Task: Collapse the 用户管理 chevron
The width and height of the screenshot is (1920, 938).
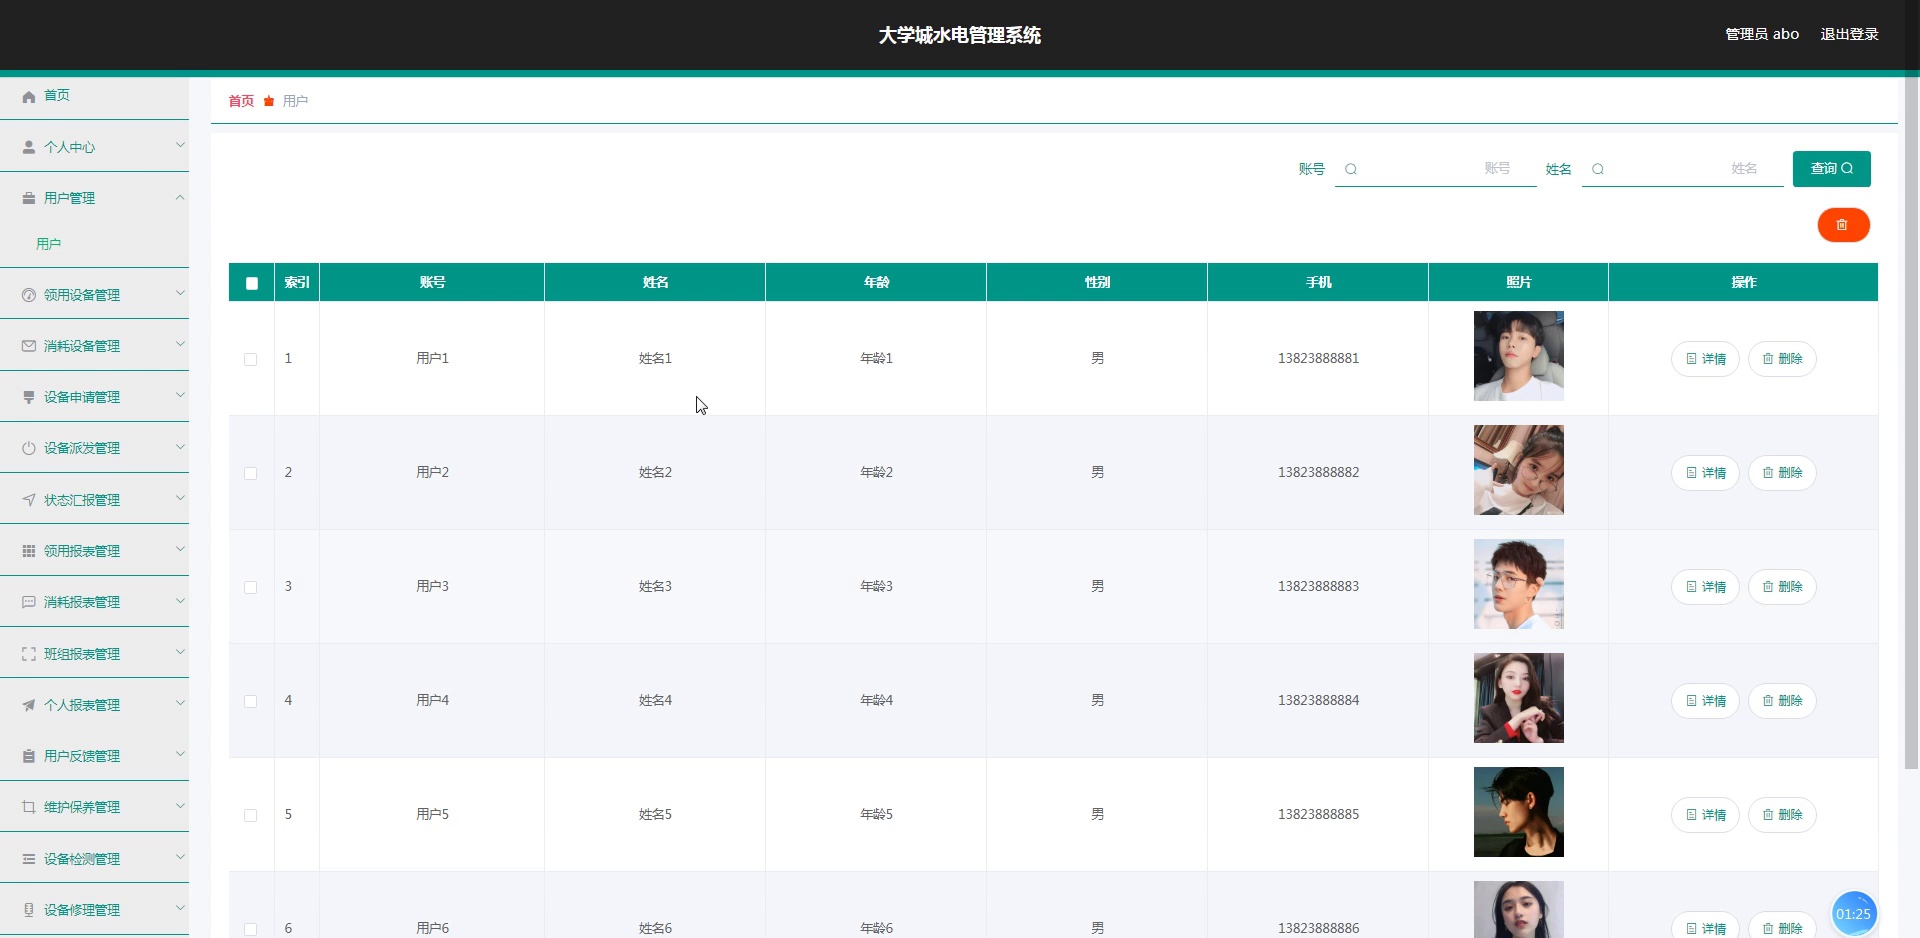Action: click(180, 197)
